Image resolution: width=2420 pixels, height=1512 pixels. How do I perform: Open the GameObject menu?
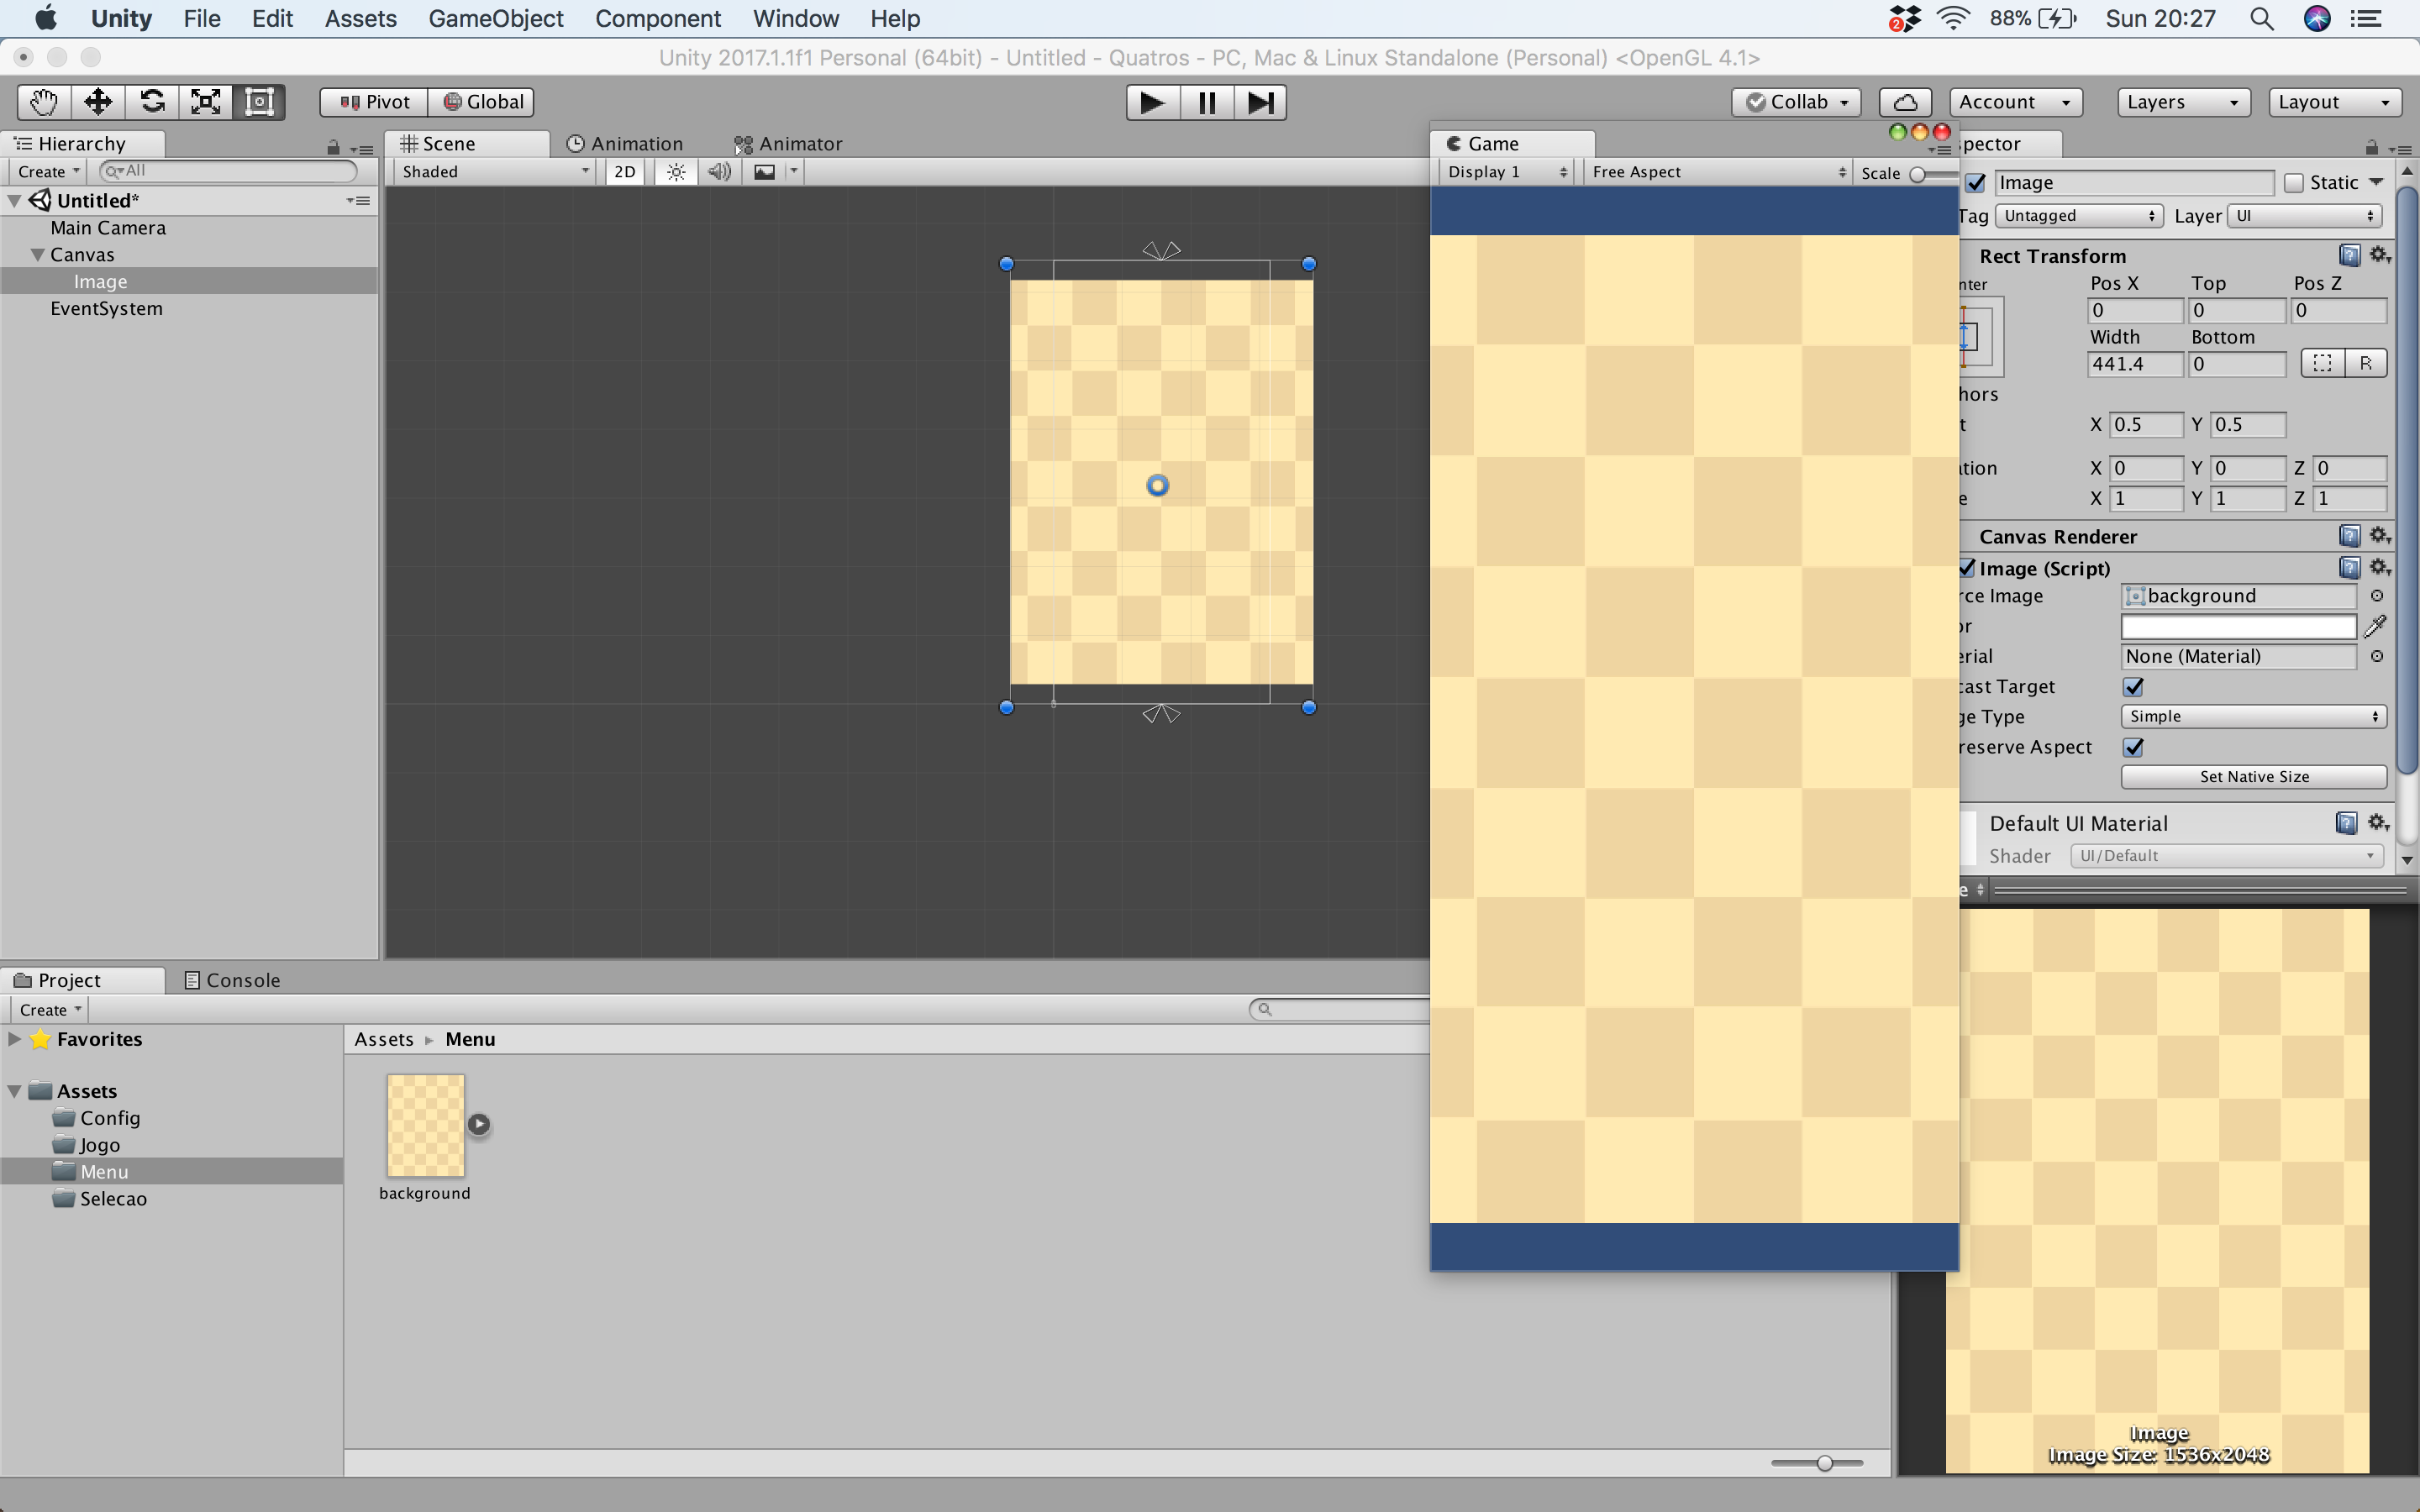[x=495, y=18]
